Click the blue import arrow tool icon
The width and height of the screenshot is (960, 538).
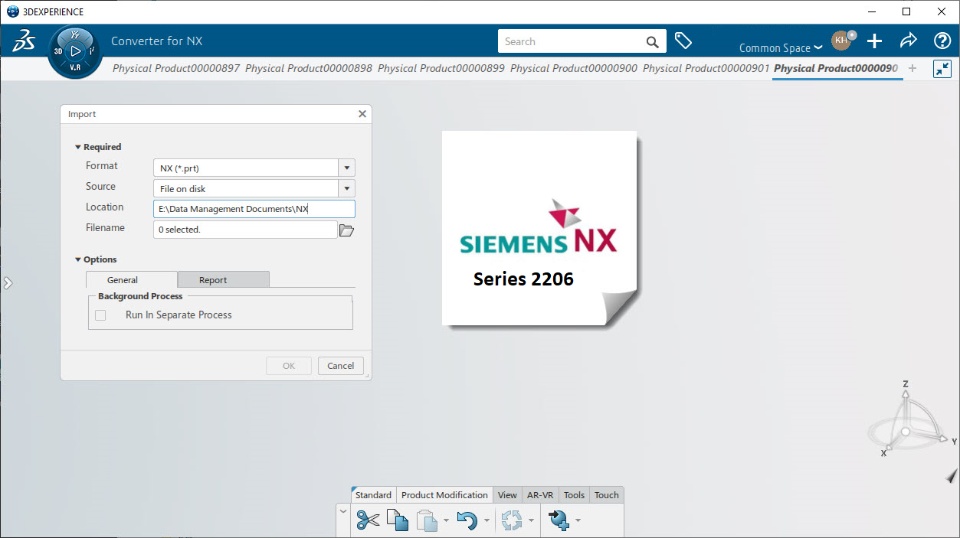pyautogui.click(x=558, y=520)
